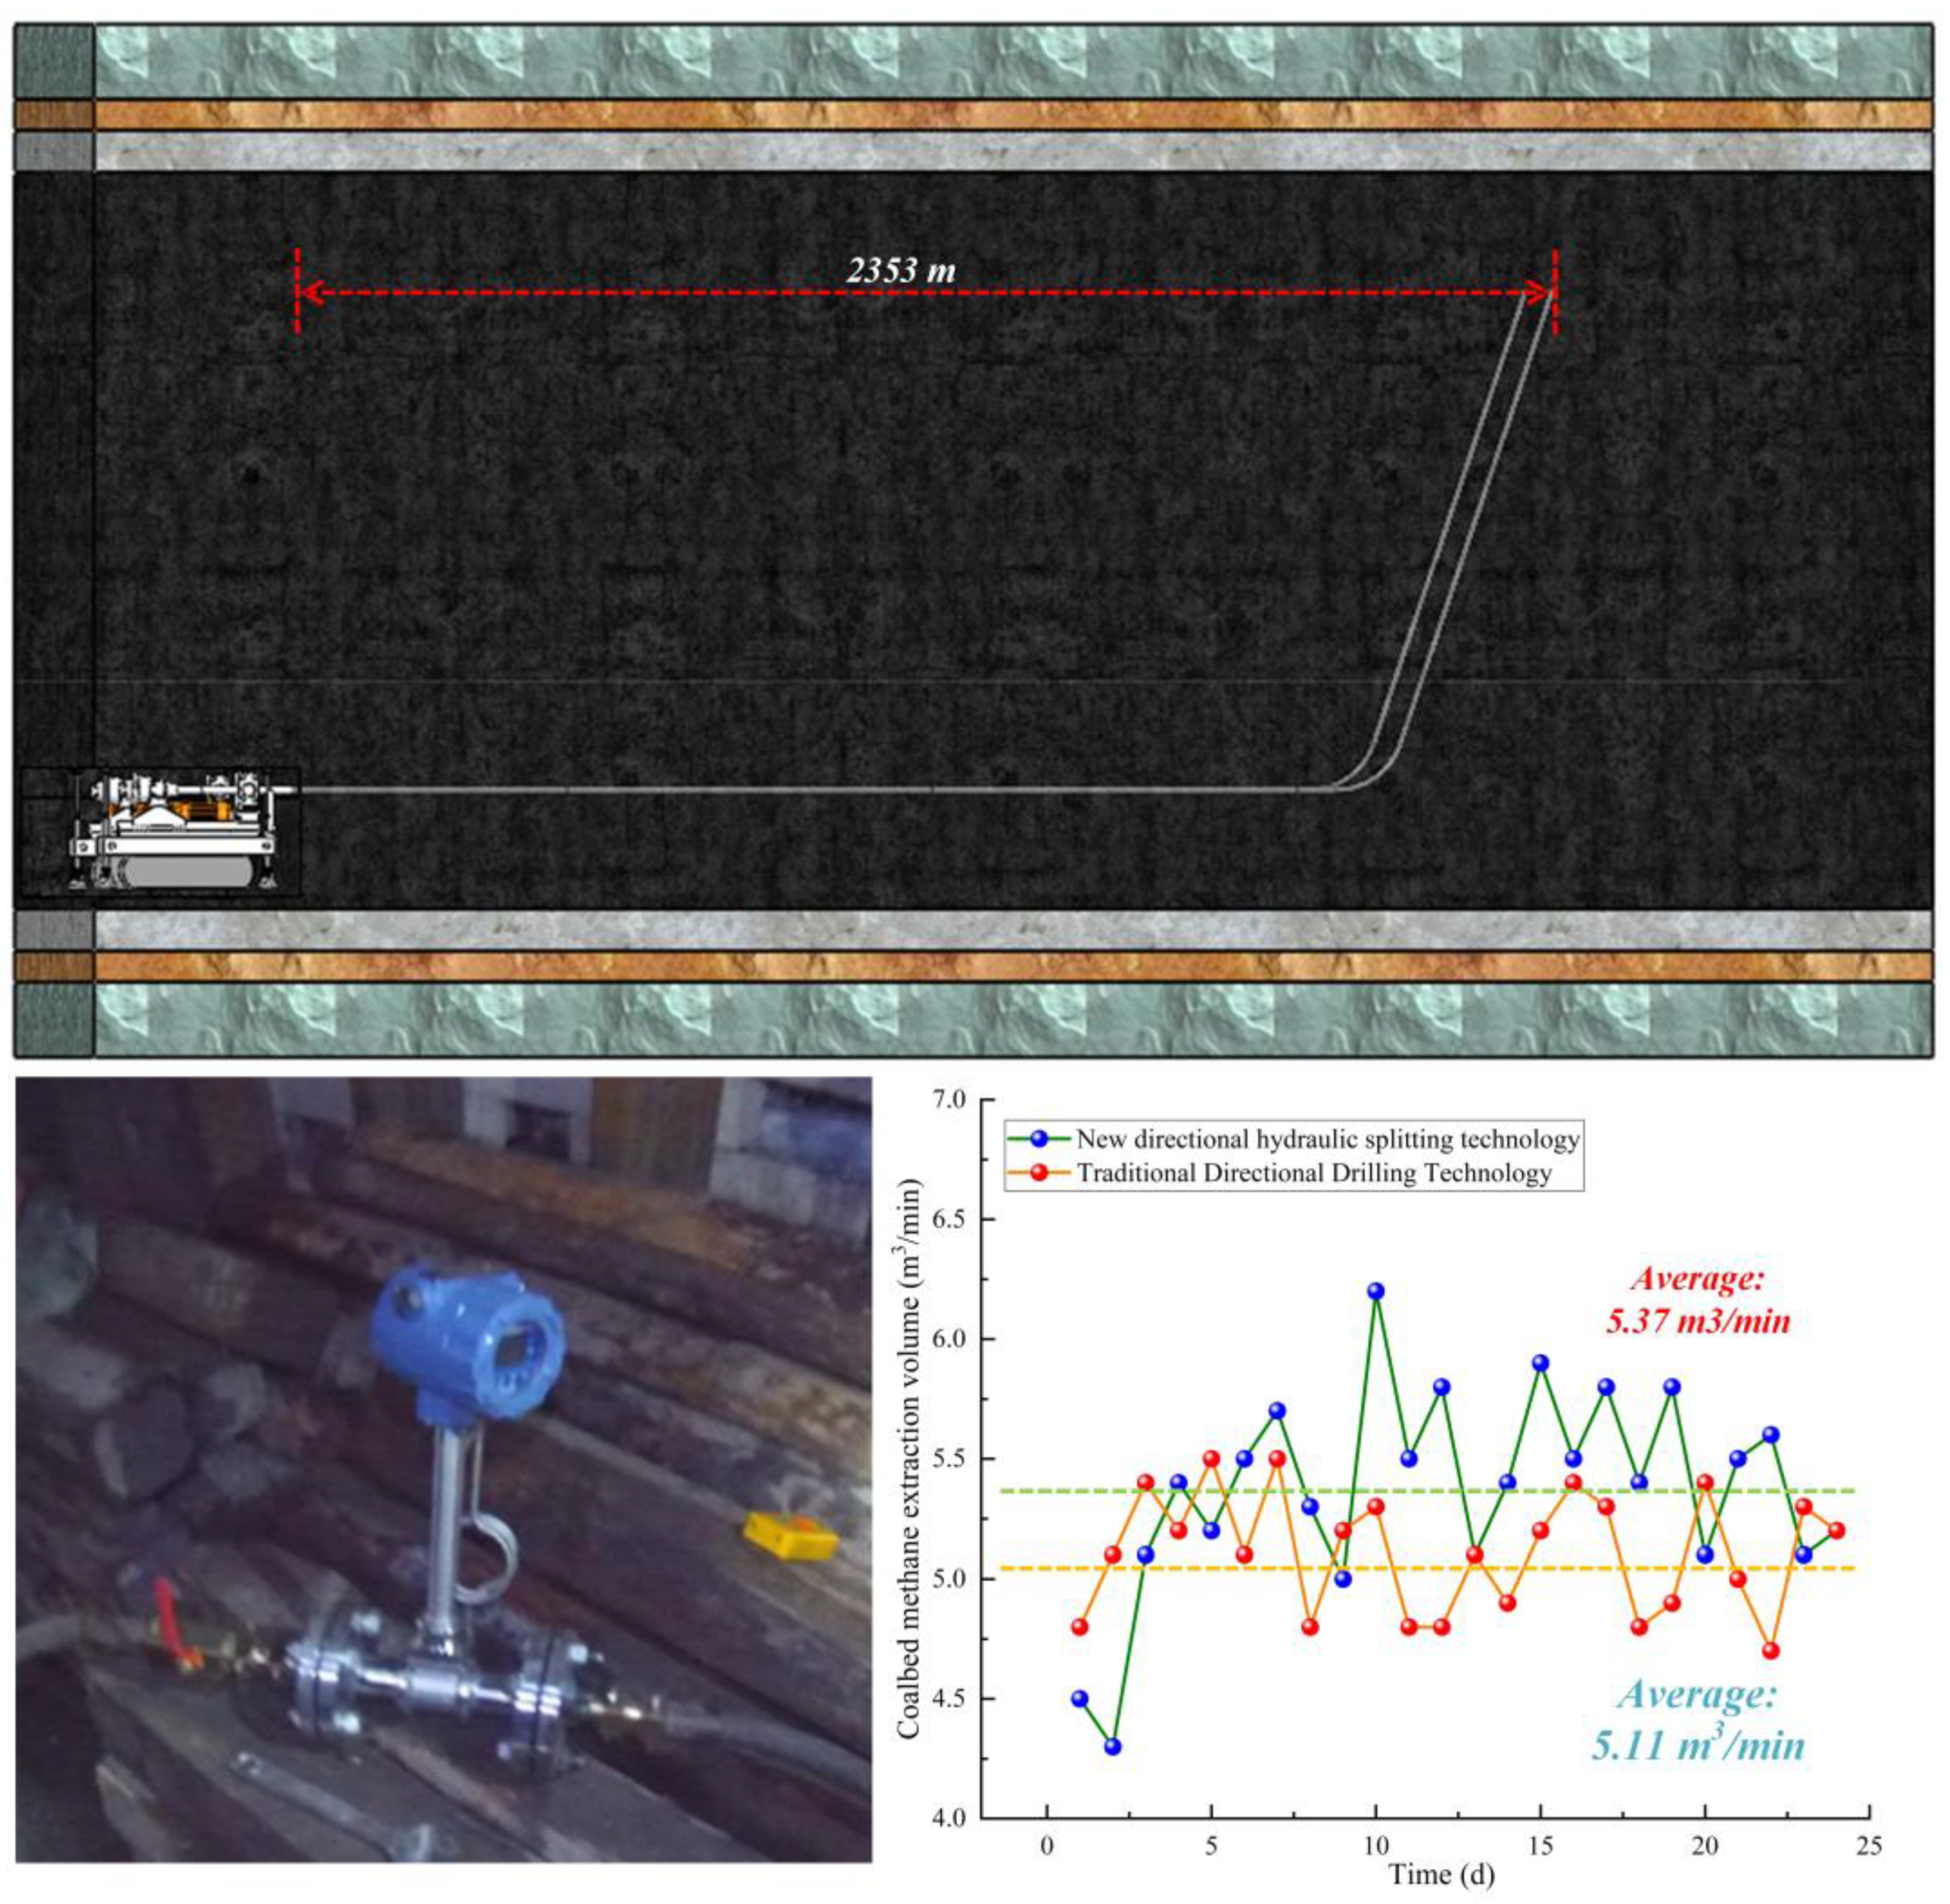Click the red Average 5.37 m3/min annotation

coord(1698,1300)
